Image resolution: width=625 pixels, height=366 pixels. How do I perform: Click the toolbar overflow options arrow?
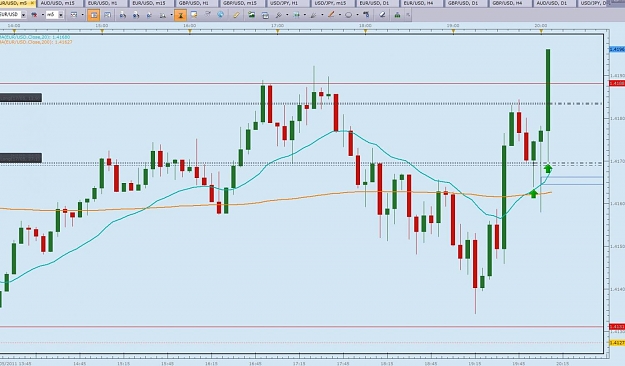pos(408,15)
